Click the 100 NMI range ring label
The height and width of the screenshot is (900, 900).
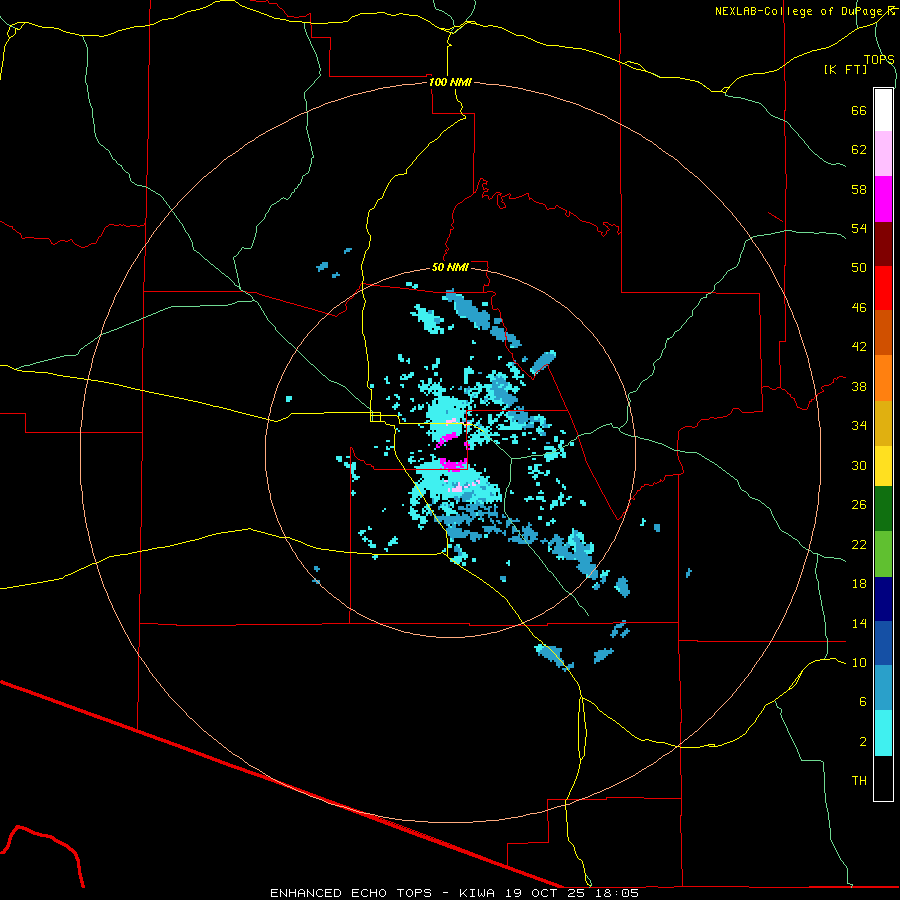point(450,82)
